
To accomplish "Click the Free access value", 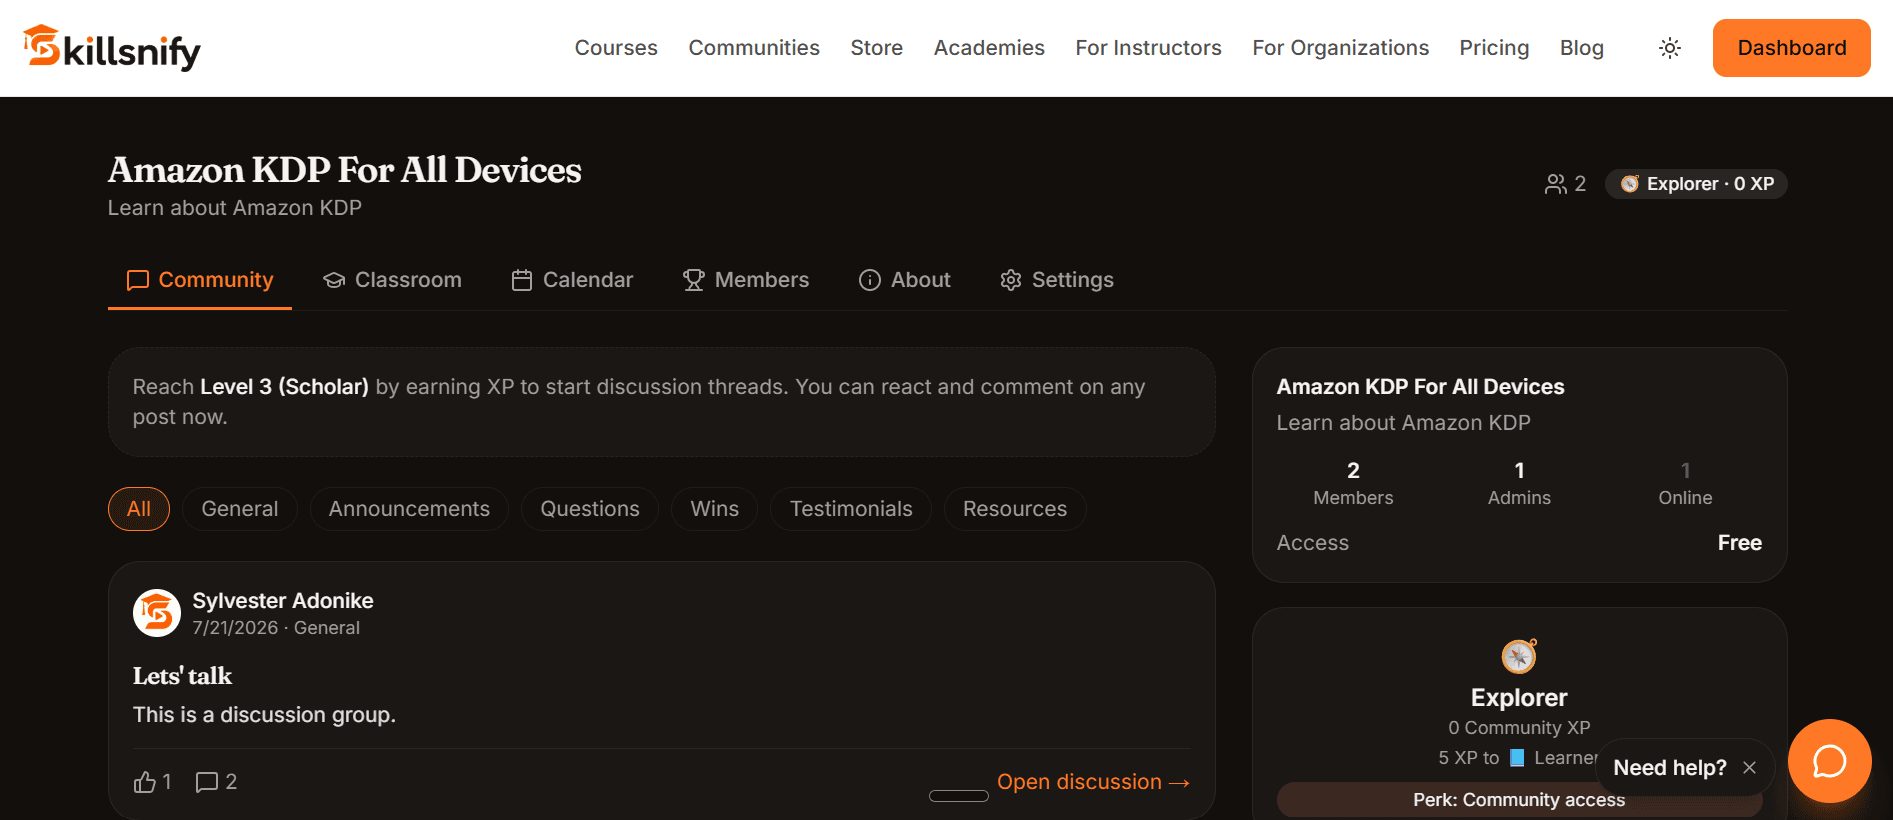I will pyautogui.click(x=1740, y=543).
